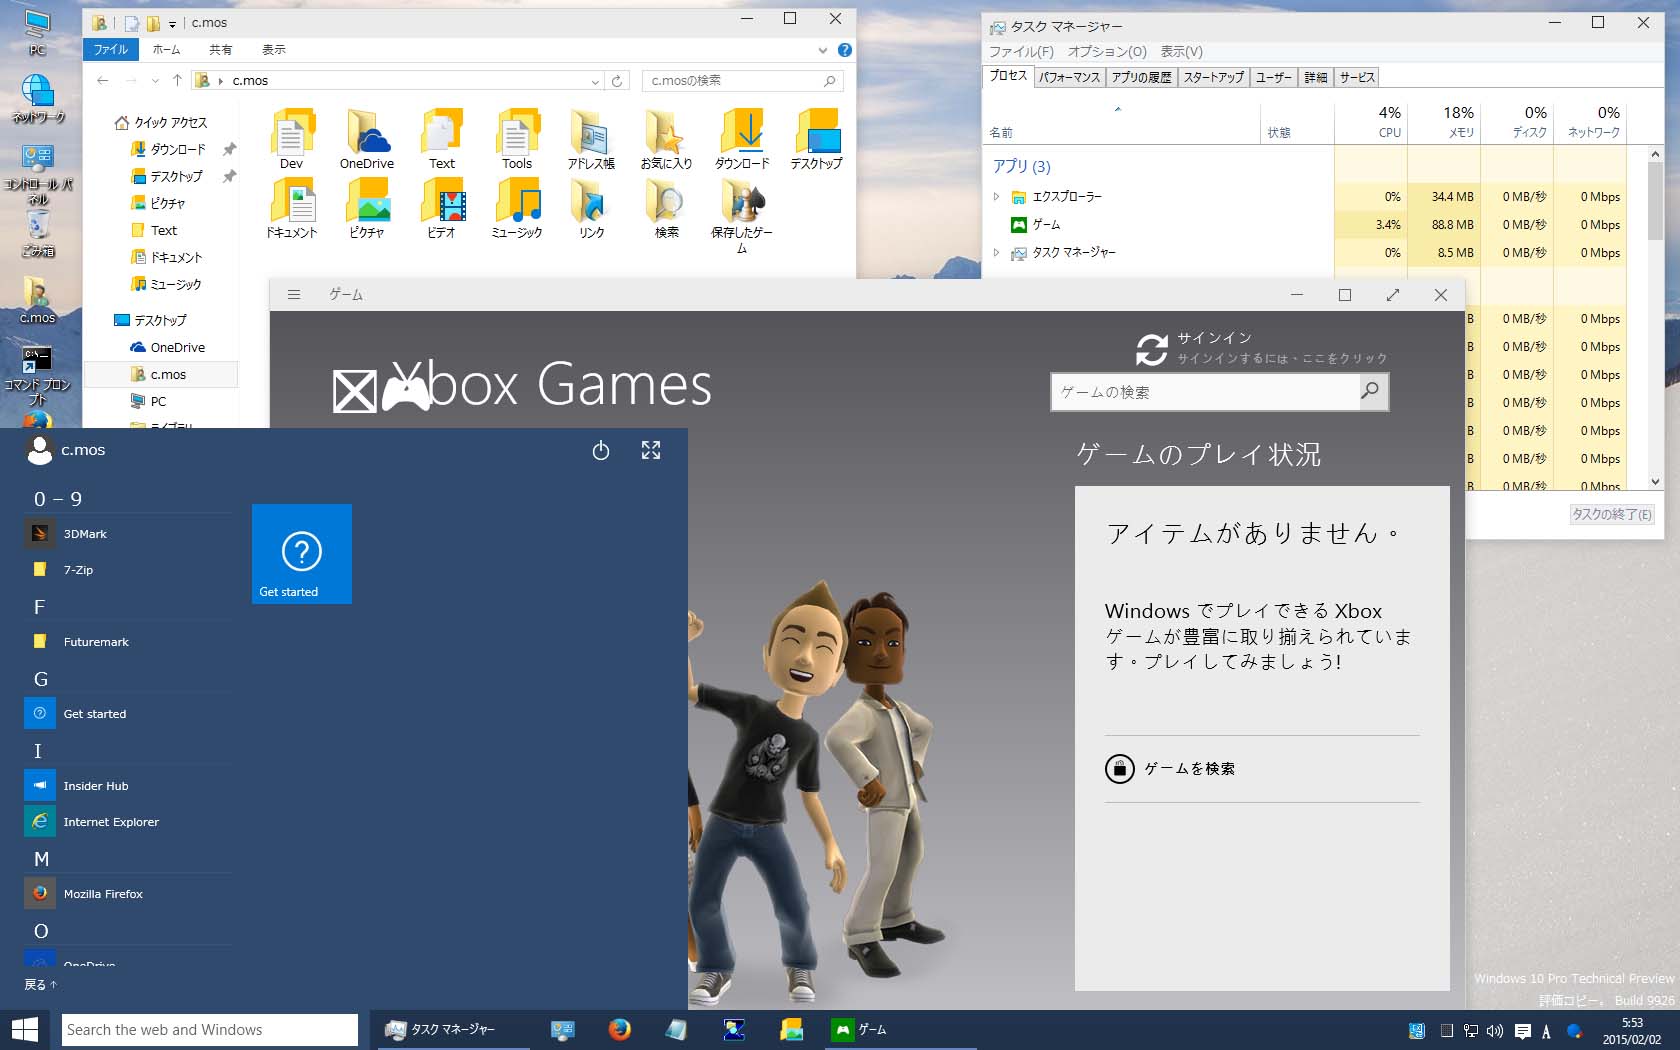
Task: Open Quick Access Toolbar customize dropdown
Action: (172, 23)
